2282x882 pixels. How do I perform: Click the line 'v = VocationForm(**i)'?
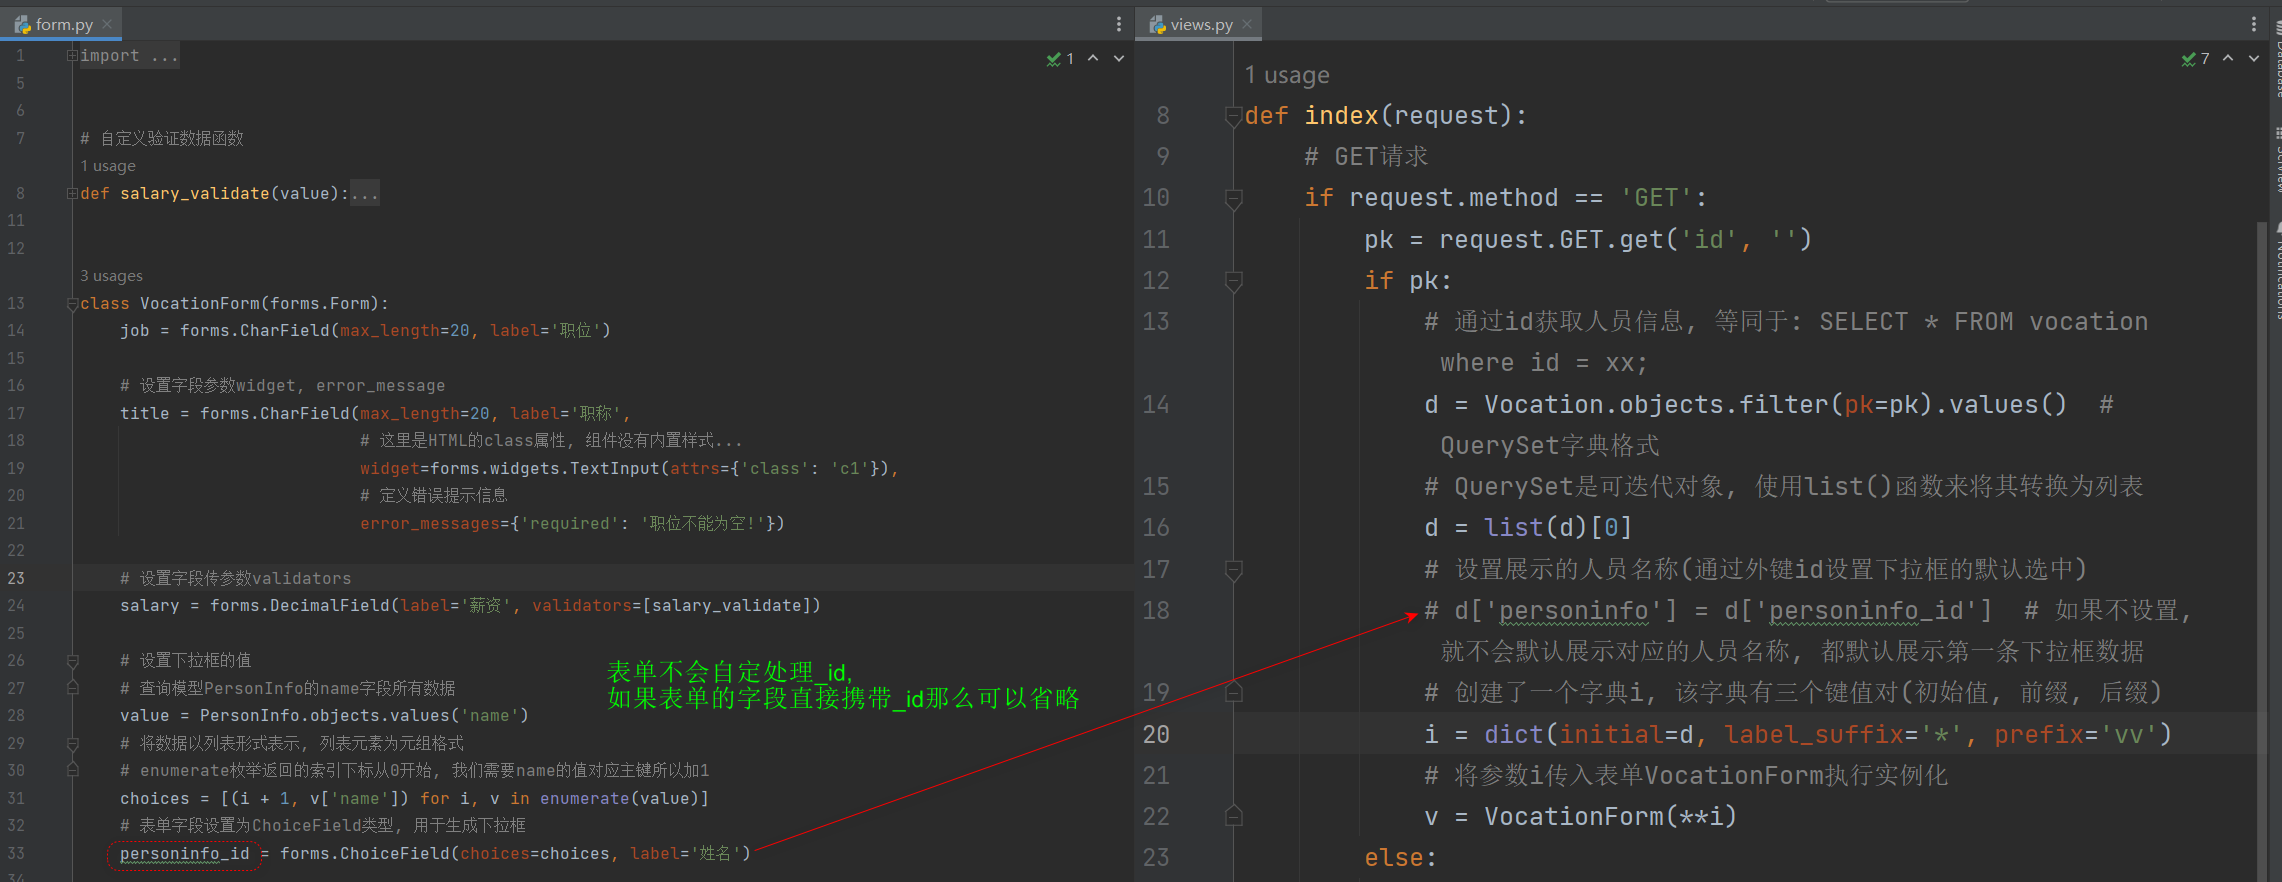click(1580, 816)
